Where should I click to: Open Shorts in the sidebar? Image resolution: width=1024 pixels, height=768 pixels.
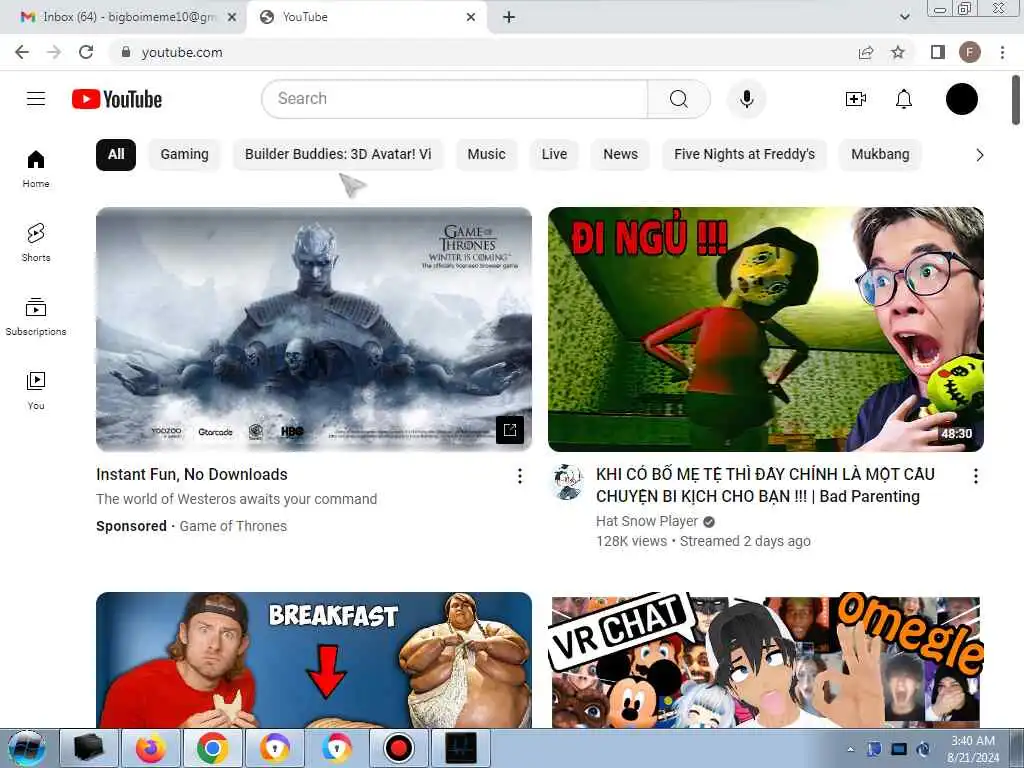point(36,243)
